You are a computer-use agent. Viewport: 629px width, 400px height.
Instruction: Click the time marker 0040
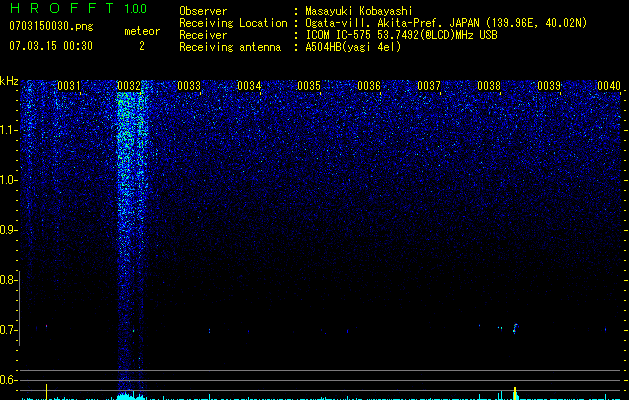(x=609, y=86)
